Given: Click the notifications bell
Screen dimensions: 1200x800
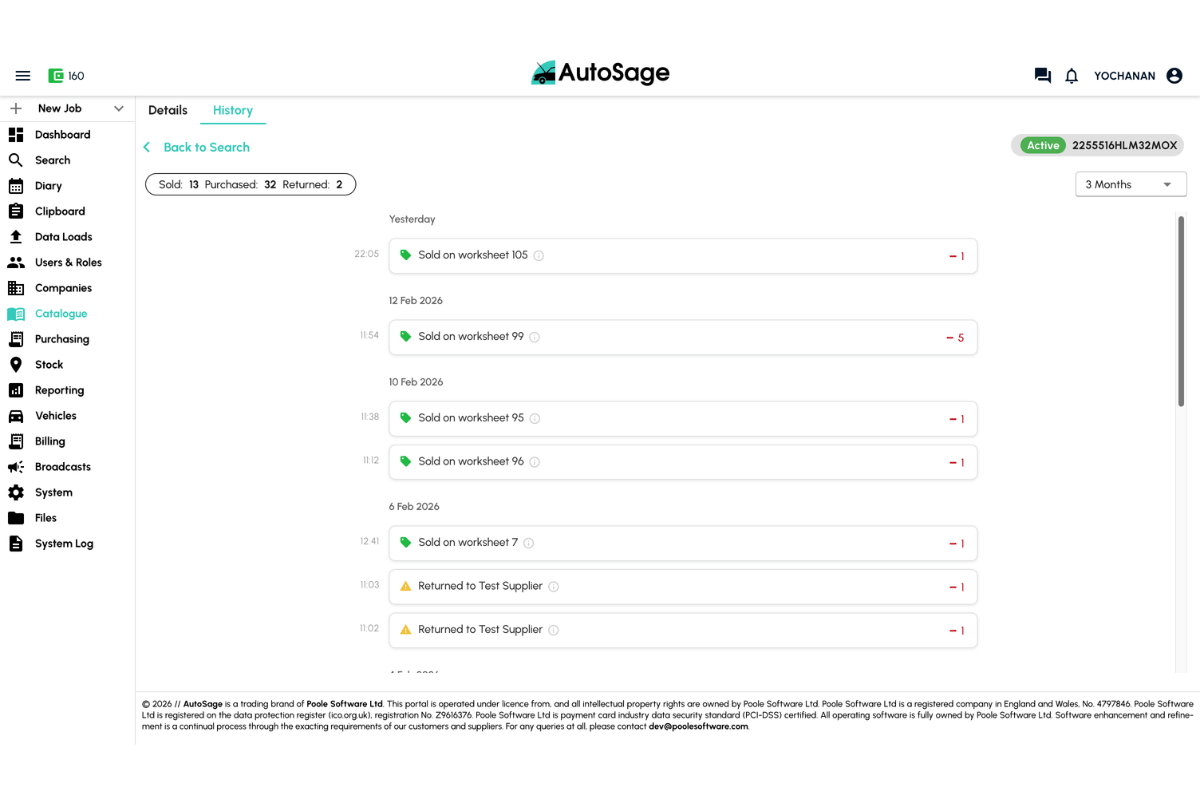Looking at the screenshot, I should [1071, 75].
